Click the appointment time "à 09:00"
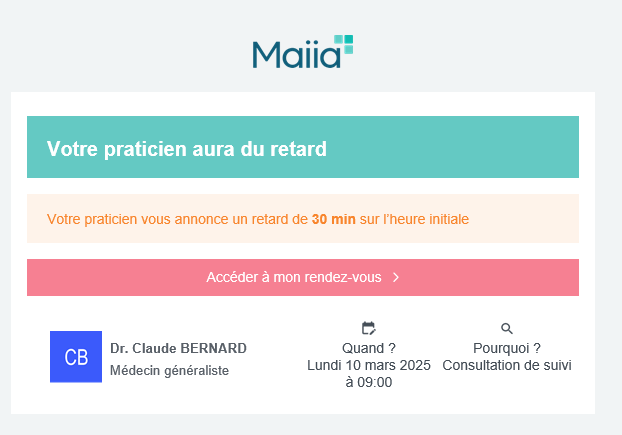Screen dimensions: 622x435 click(x=368, y=382)
